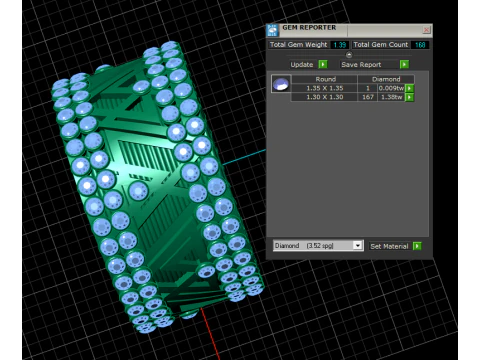Screen dimensions: 480x360
Task: Open the Diamond material dropdown
Action: tap(358, 246)
